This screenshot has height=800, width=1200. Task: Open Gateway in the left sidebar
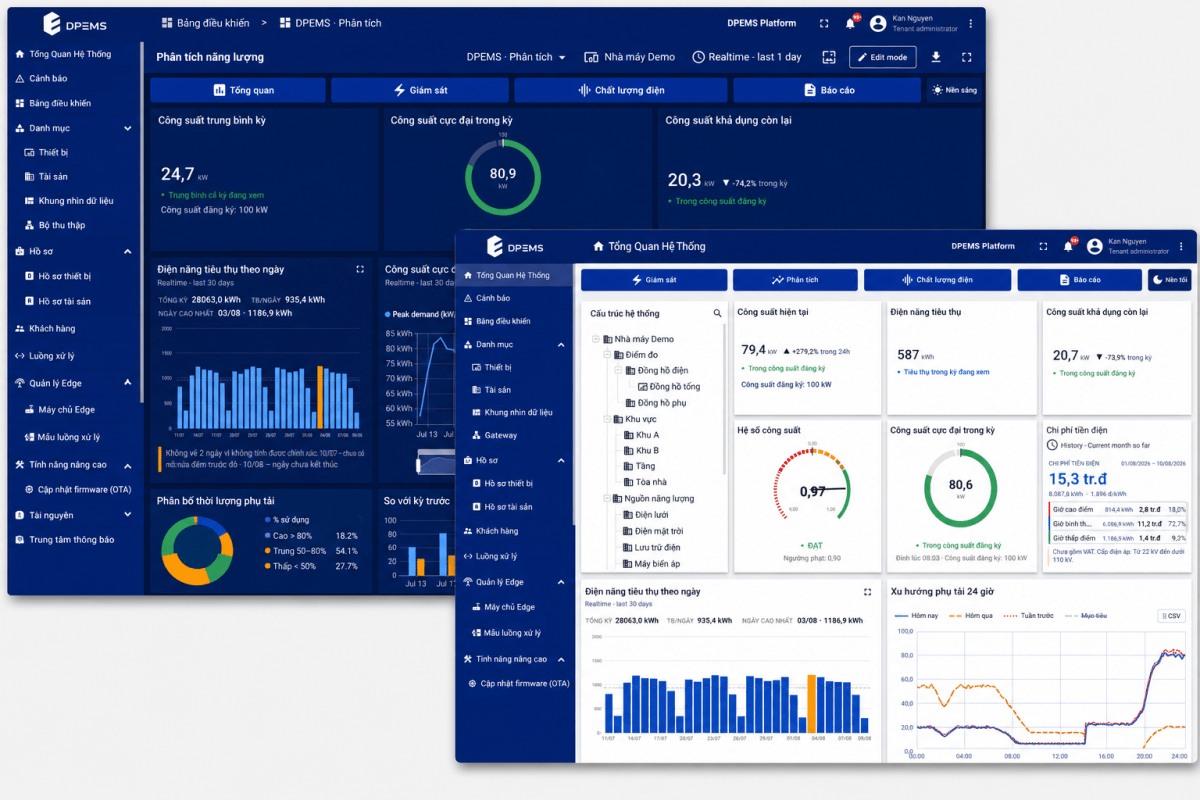click(x=501, y=435)
